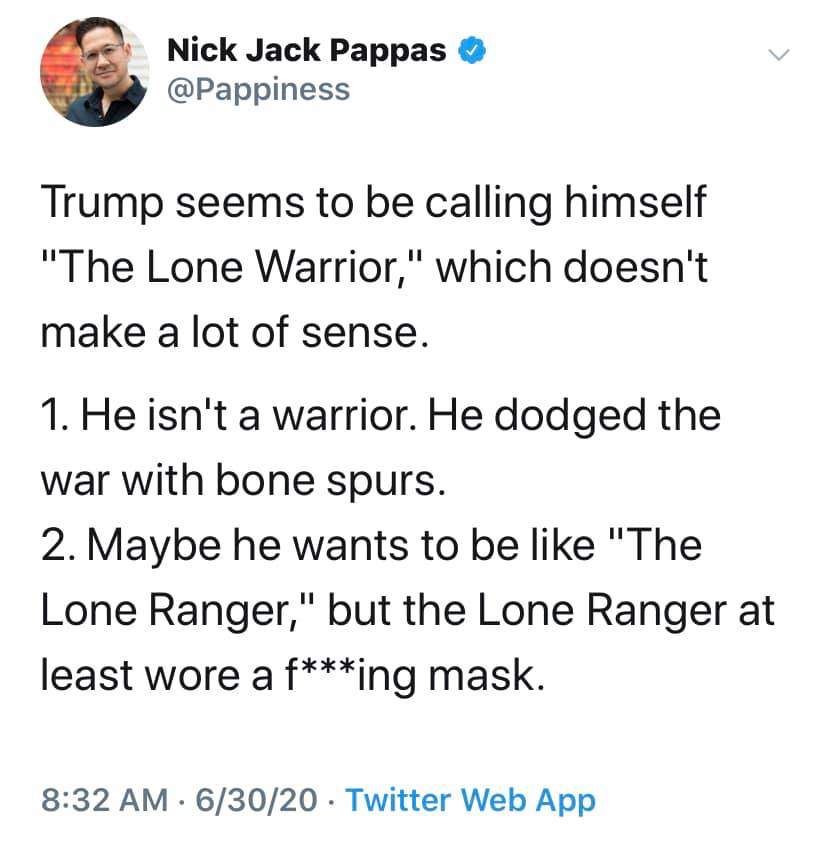828x842 pixels.
Task: Click the line "war with bone spurs."
Action: (x=240, y=480)
